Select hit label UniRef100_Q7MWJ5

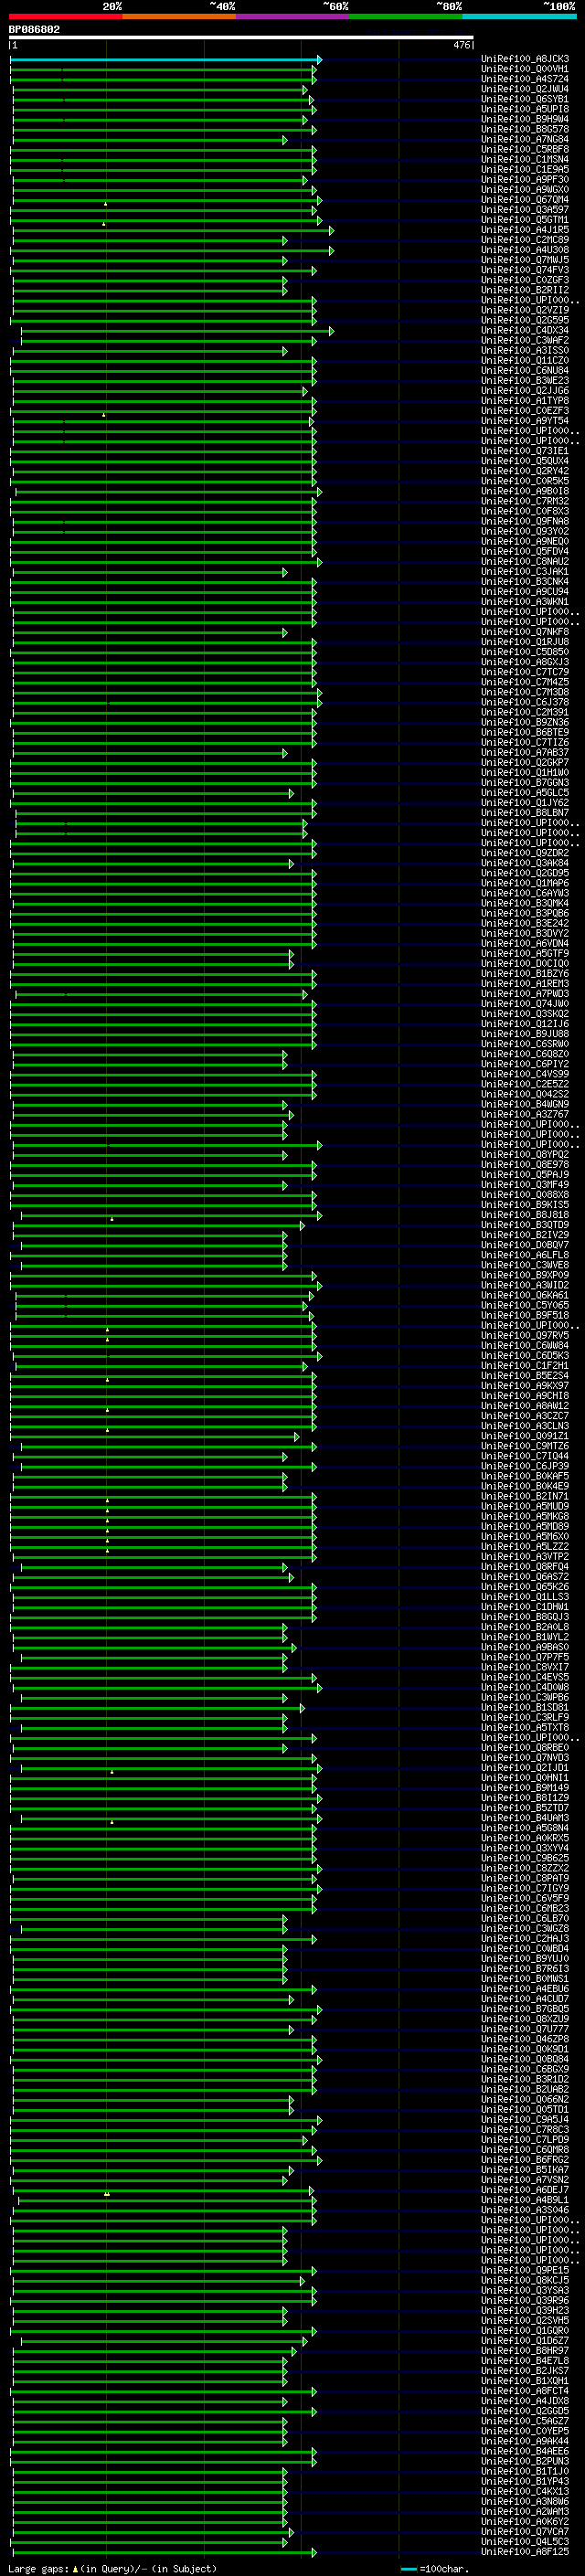tap(525, 260)
